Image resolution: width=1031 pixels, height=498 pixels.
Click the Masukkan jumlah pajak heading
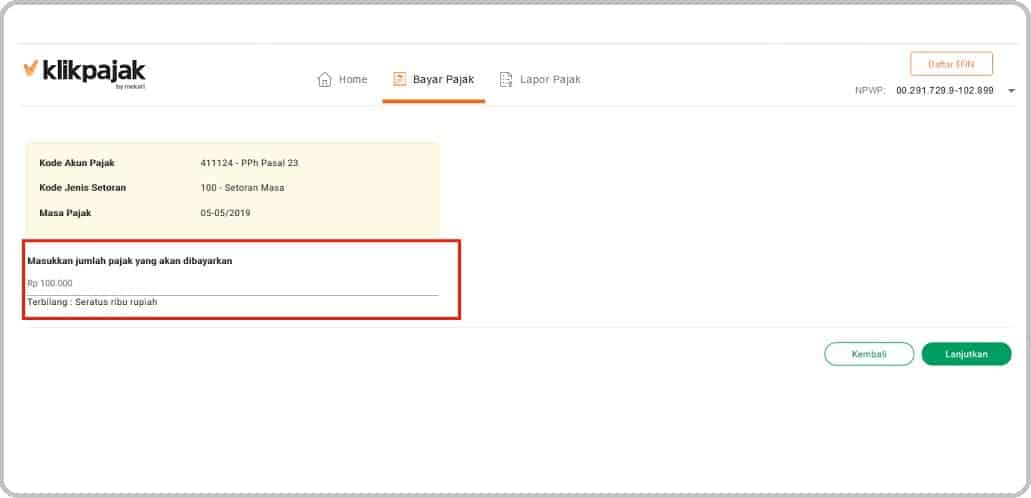130,261
